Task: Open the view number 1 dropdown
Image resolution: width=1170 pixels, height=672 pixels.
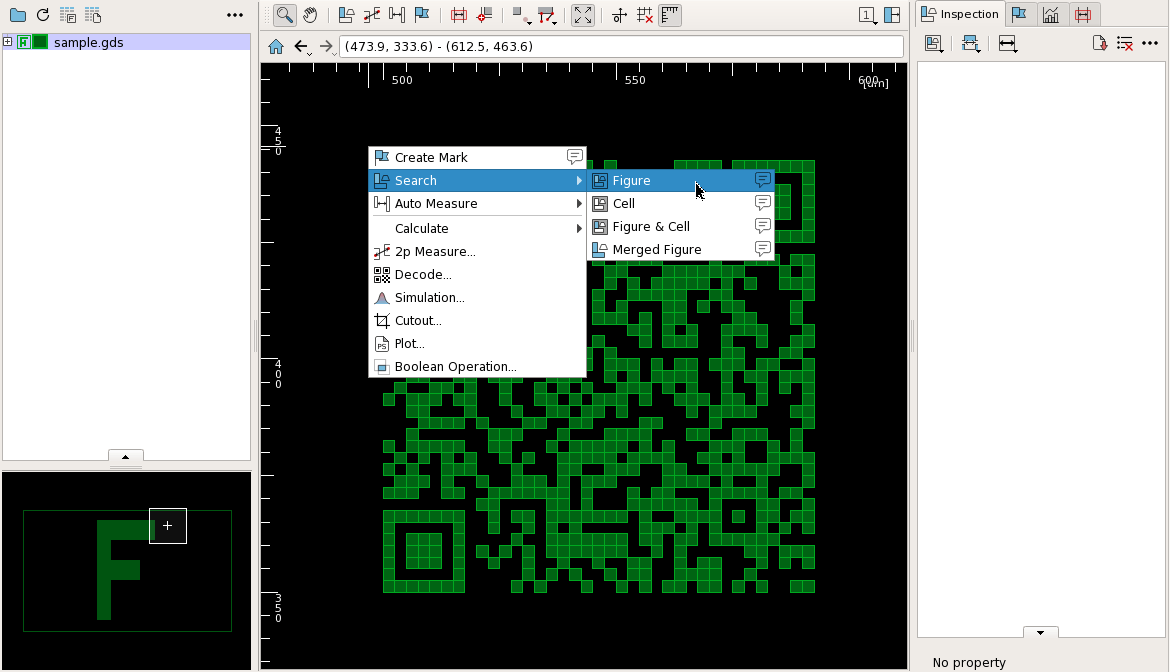Action: click(867, 15)
